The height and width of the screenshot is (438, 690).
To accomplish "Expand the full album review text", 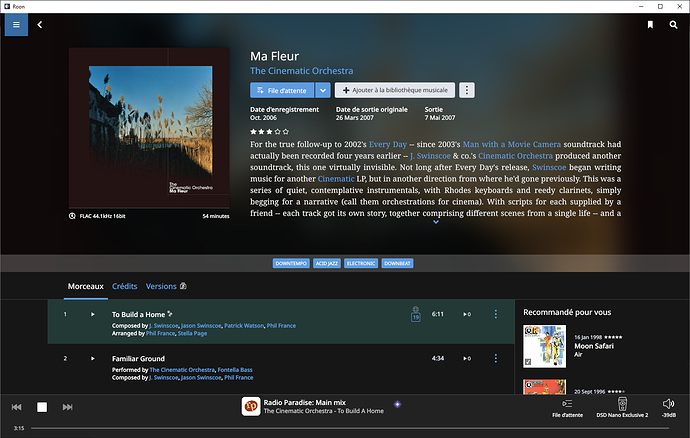I will 436,222.
